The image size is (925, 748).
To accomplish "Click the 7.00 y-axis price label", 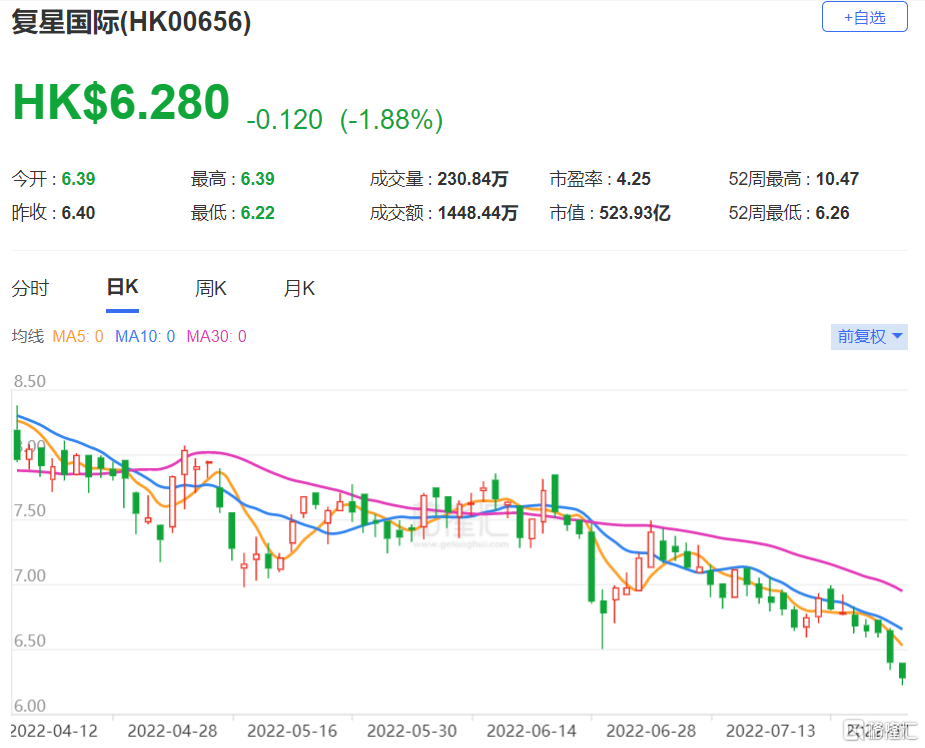I will tap(29, 576).
